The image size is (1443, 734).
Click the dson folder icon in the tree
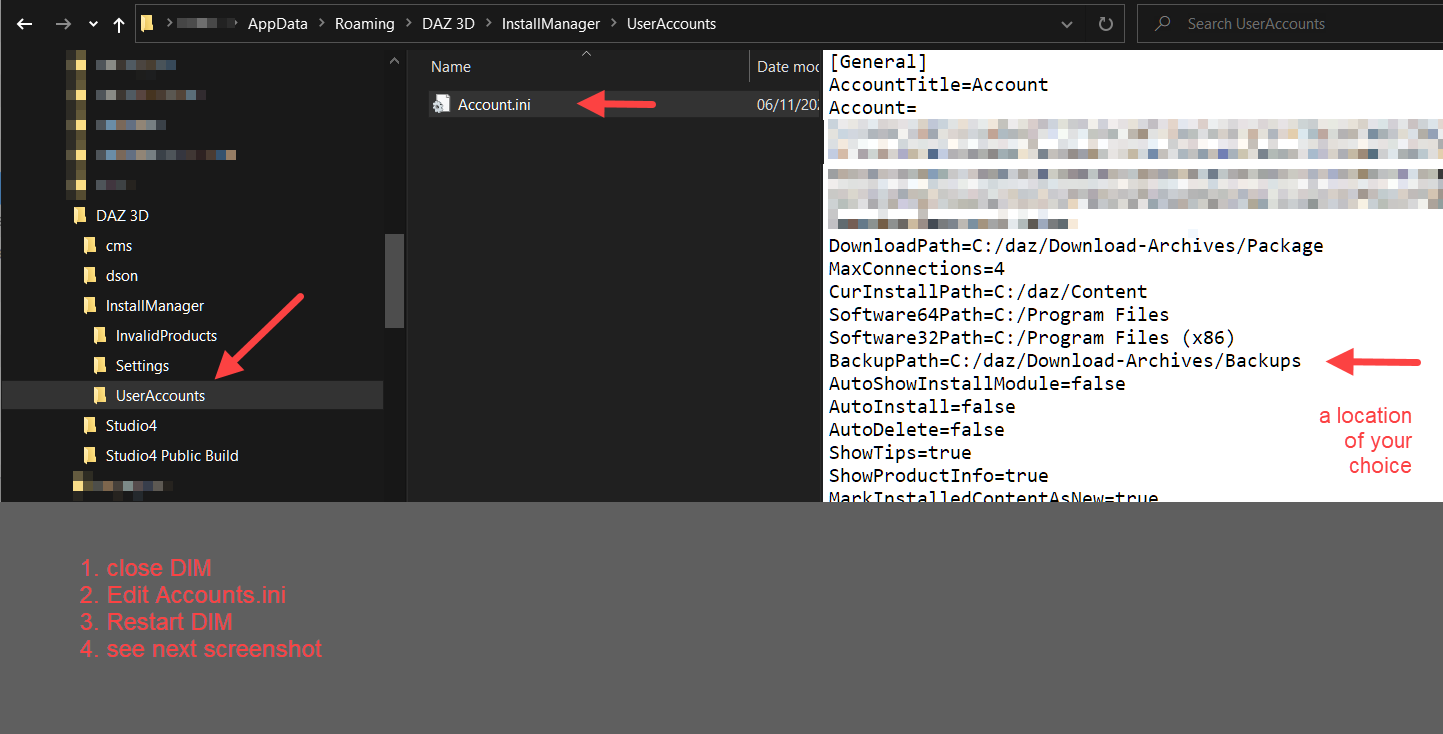click(x=90, y=275)
